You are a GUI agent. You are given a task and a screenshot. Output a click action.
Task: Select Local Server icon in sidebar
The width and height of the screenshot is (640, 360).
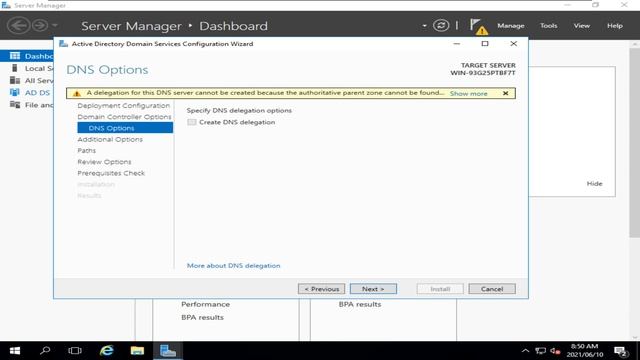click(x=15, y=68)
